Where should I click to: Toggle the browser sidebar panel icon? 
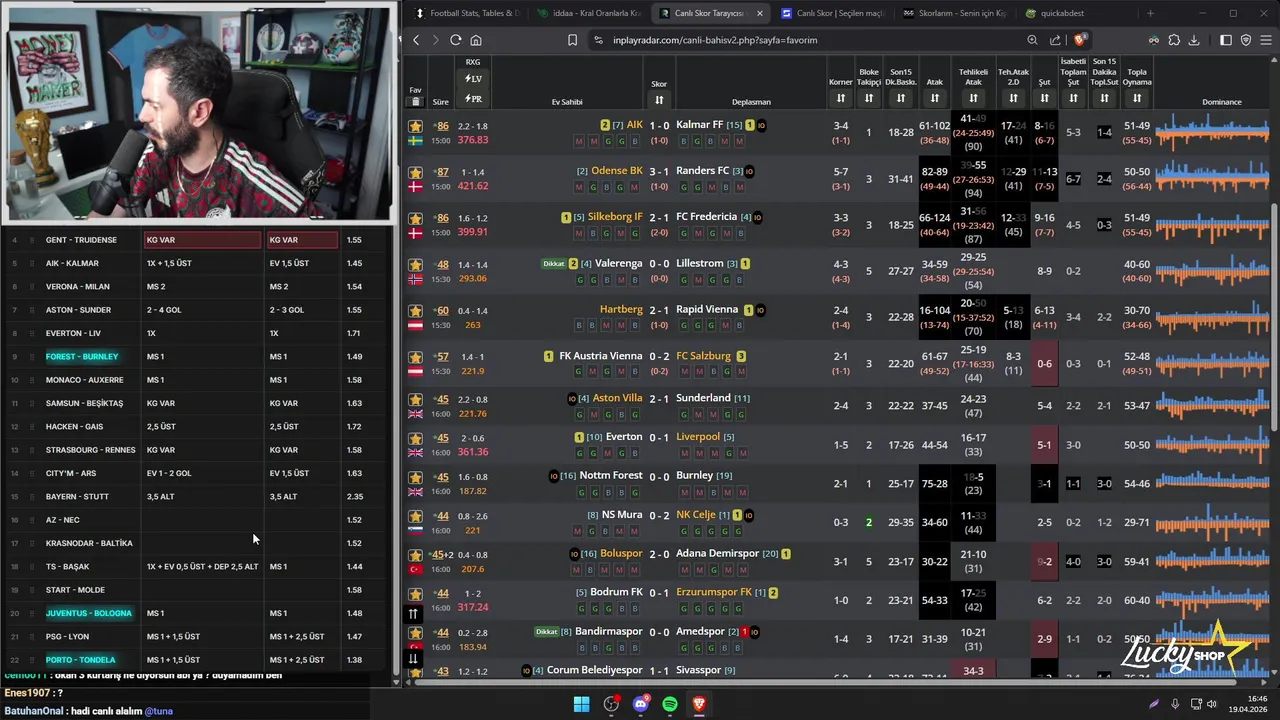(1226, 40)
